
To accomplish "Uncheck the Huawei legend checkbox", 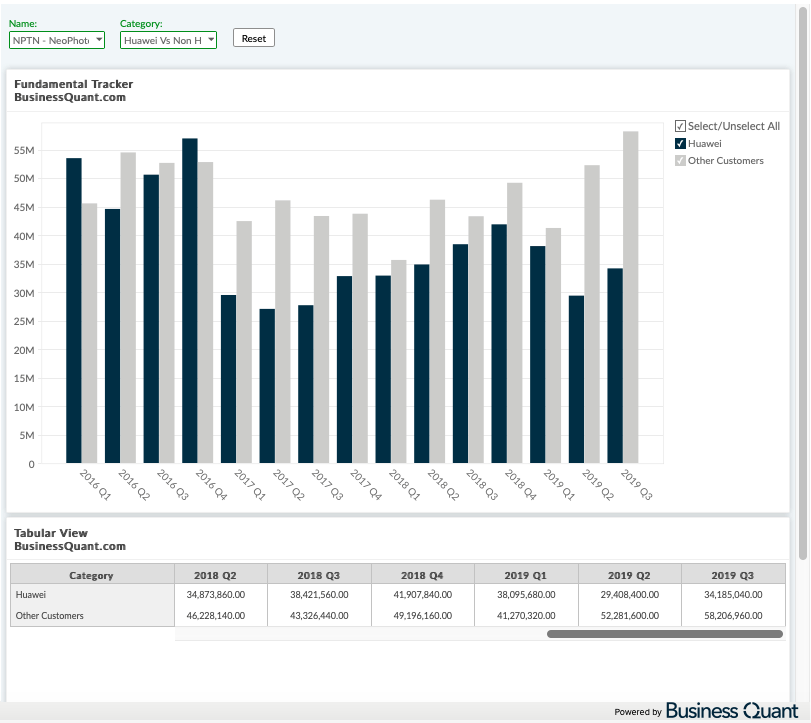I will tap(680, 144).
